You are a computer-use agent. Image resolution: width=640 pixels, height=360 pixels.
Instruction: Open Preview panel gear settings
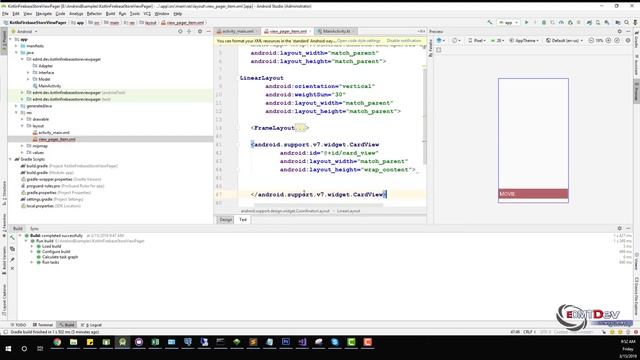(619, 31)
